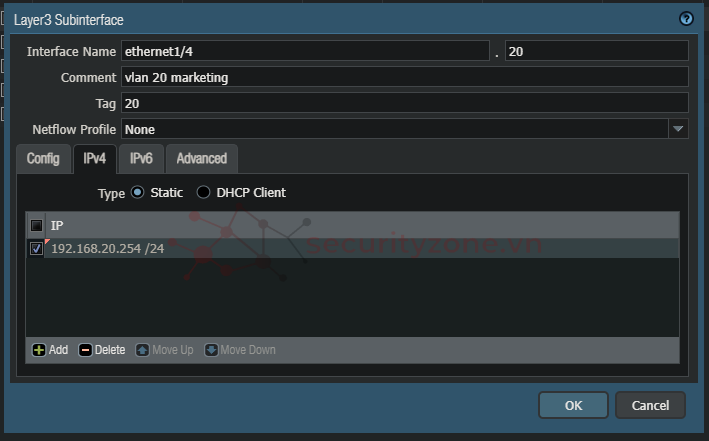The image size is (709, 441).
Task: Uncheck the 192.168.20.254 /24 row checkbox
Action: click(37, 248)
